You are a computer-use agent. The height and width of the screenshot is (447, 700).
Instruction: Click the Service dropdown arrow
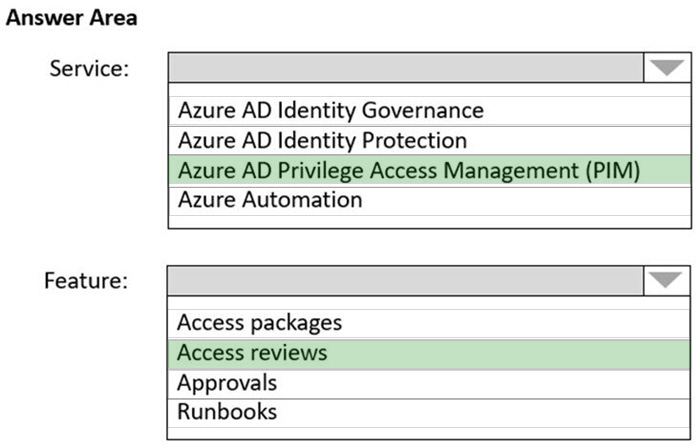(x=664, y=68)
